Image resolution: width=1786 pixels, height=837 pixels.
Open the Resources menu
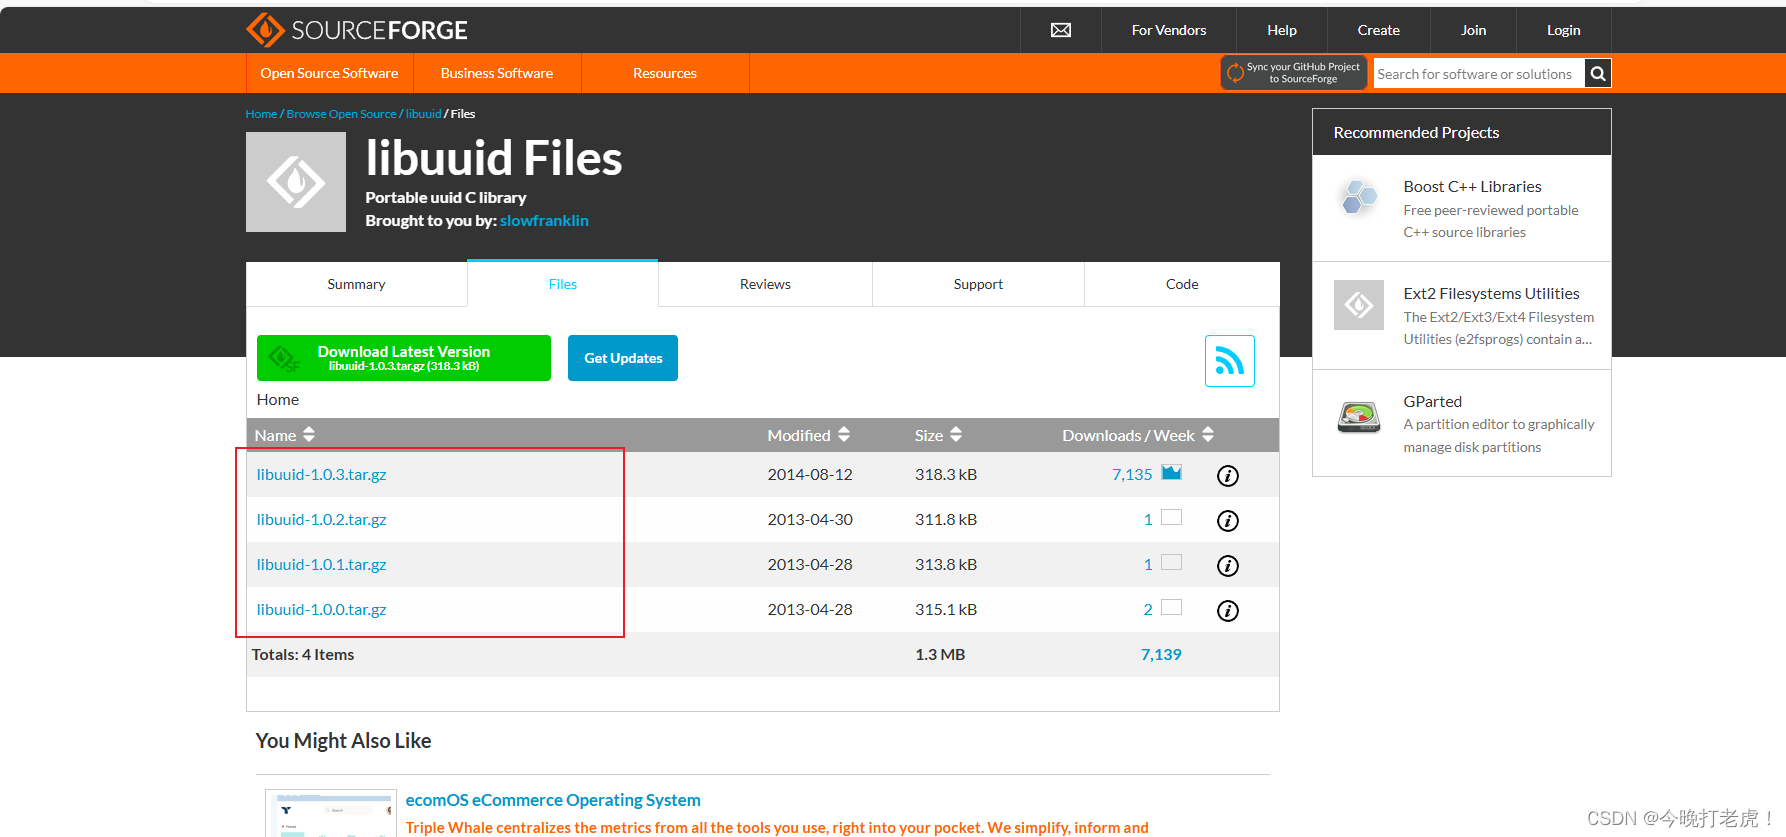(x=665, y=73)
